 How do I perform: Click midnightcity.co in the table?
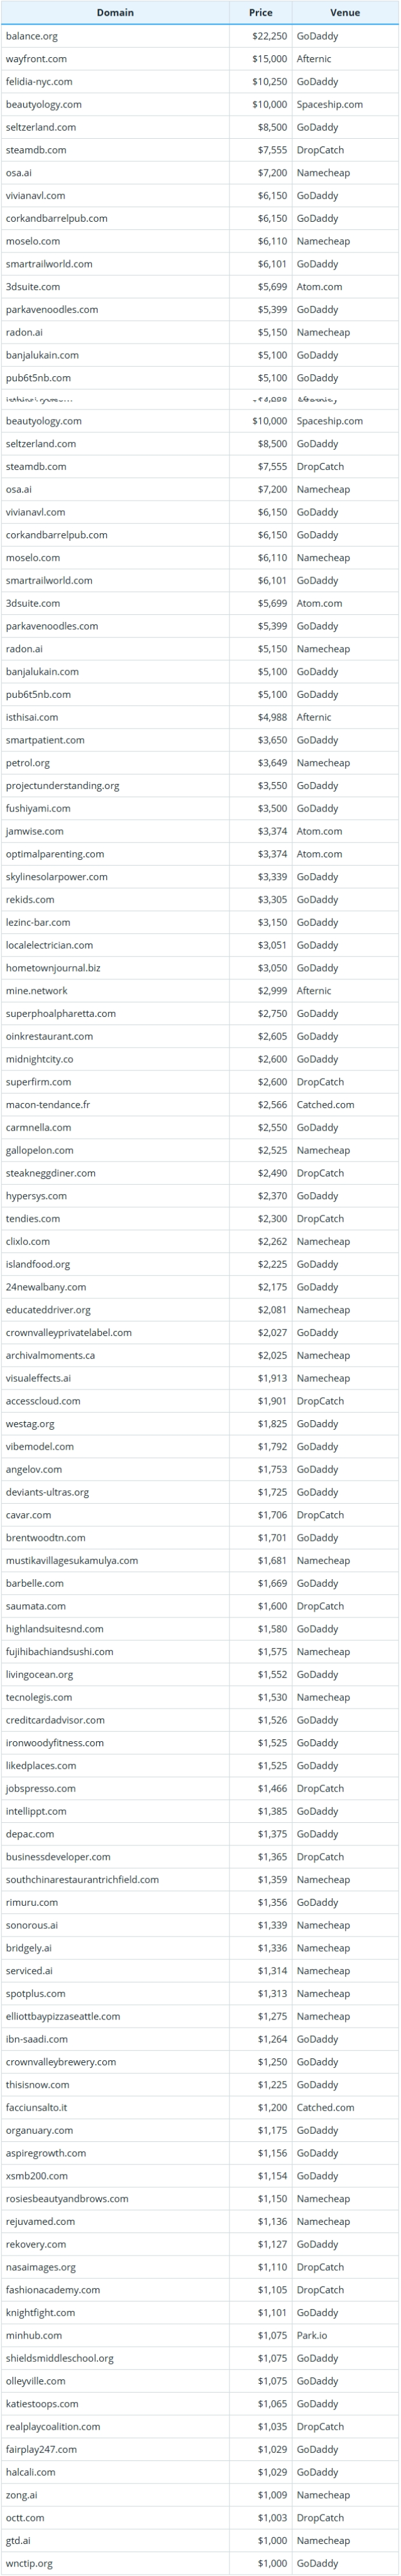click(x=39, y=1059)
